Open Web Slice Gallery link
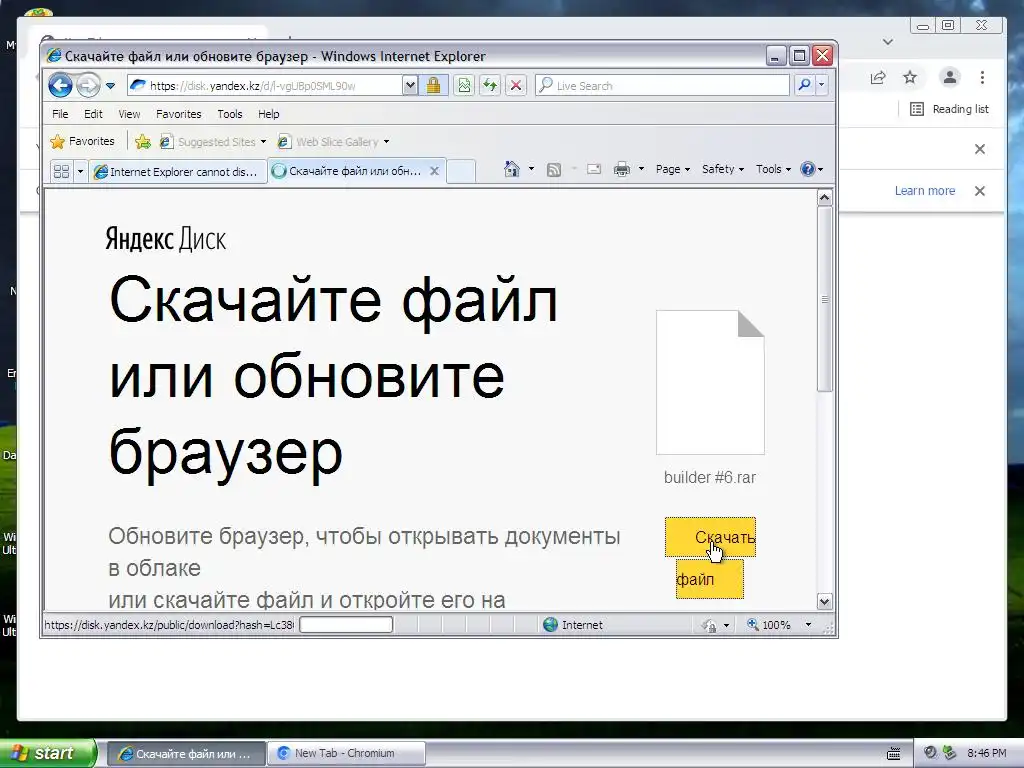Viewport: 1024px width, 768px height. click(333, 142)
